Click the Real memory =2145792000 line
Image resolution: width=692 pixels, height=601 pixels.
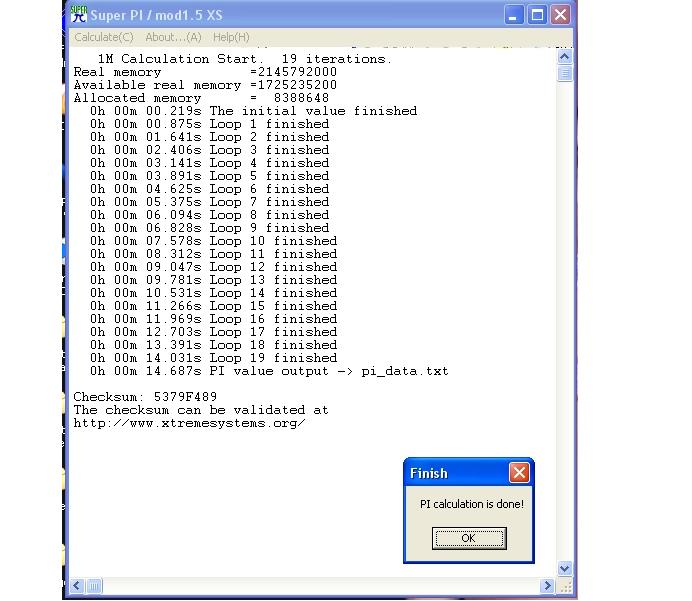[x=205, y=72]
